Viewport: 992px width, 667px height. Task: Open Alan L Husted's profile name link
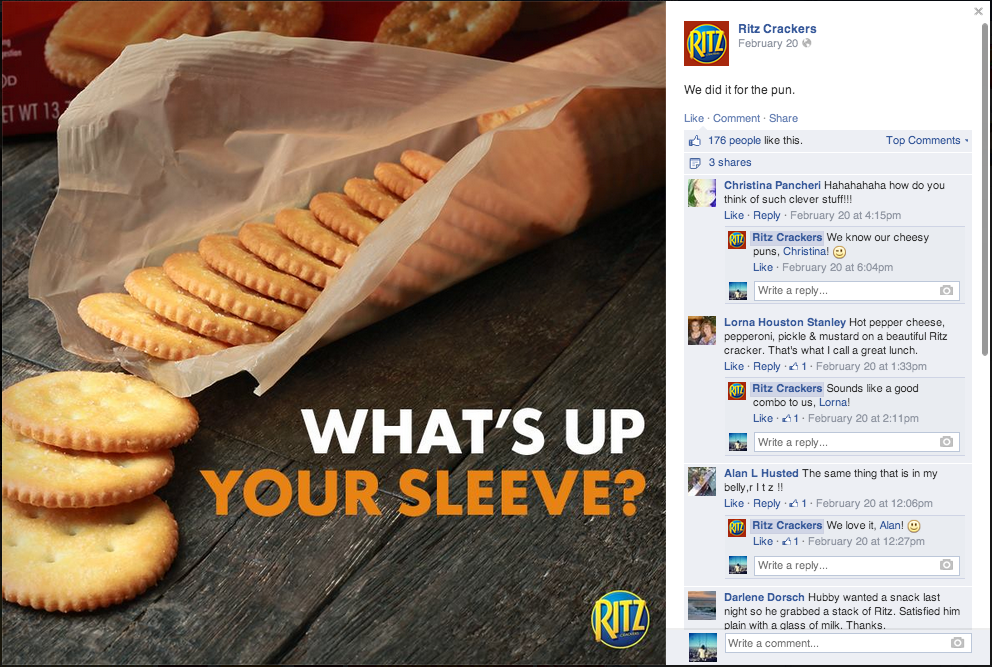pyautogui.click(x=761, y=473)
